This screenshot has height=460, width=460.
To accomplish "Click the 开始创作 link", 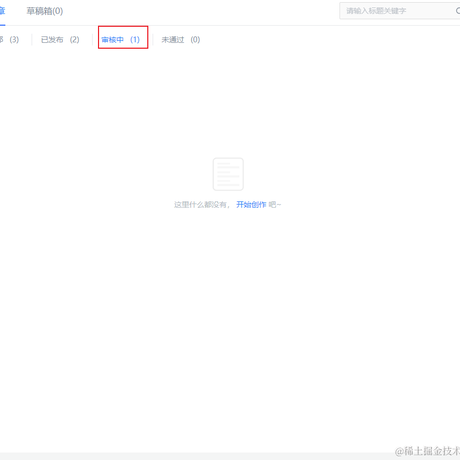I will (x=251, y=205).
